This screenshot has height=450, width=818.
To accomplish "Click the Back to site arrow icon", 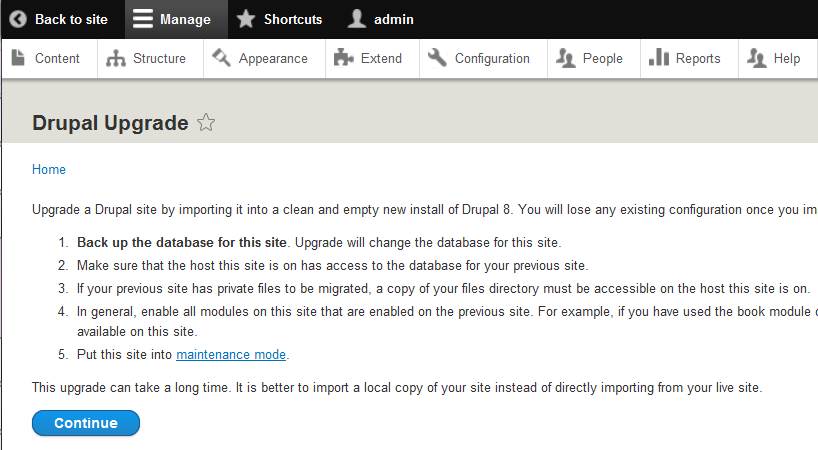I will 18,19.
